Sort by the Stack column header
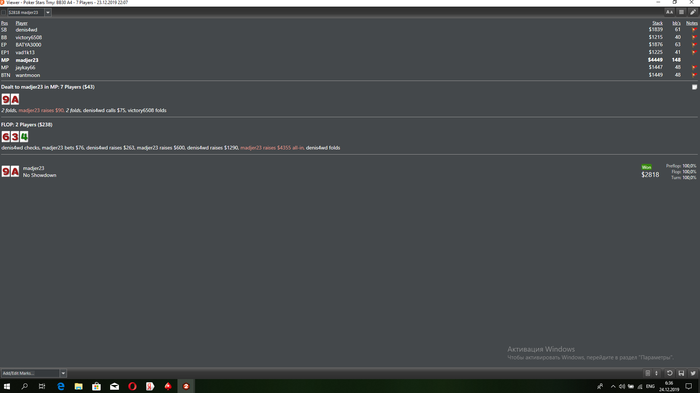700x393 pixels. [x=657, y=23]
